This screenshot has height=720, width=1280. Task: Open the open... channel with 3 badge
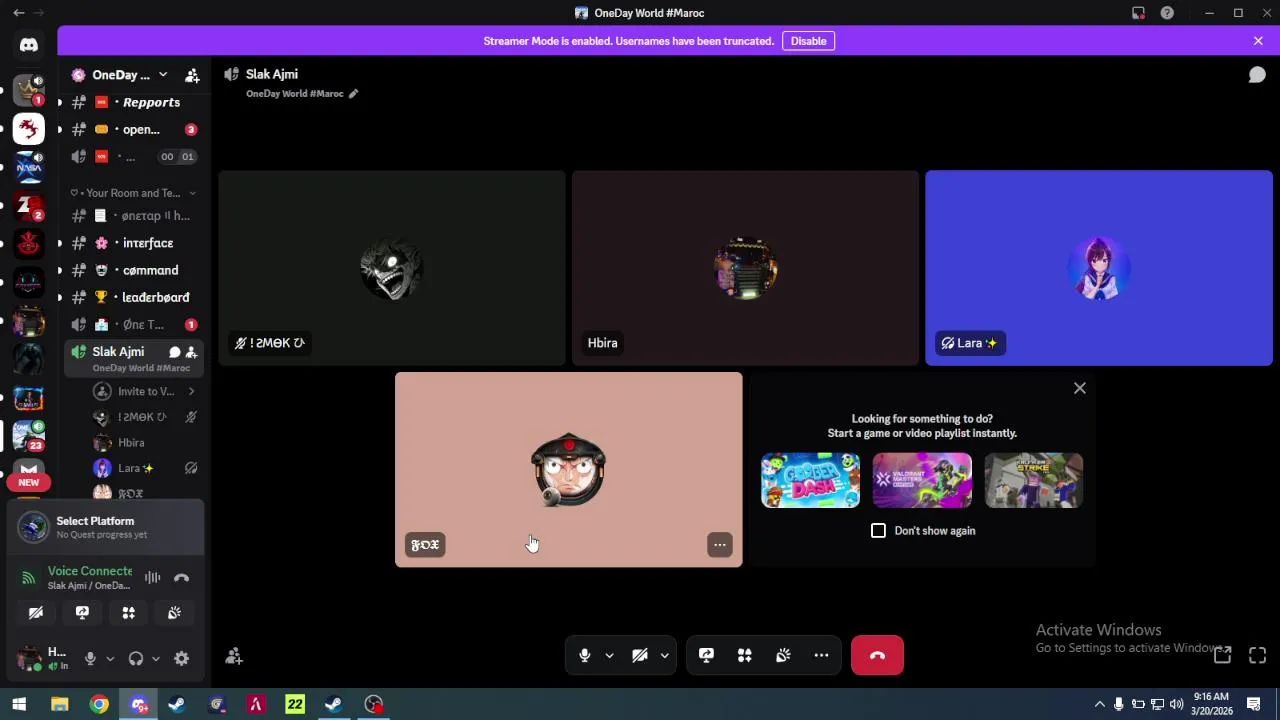tap(133, 129)
